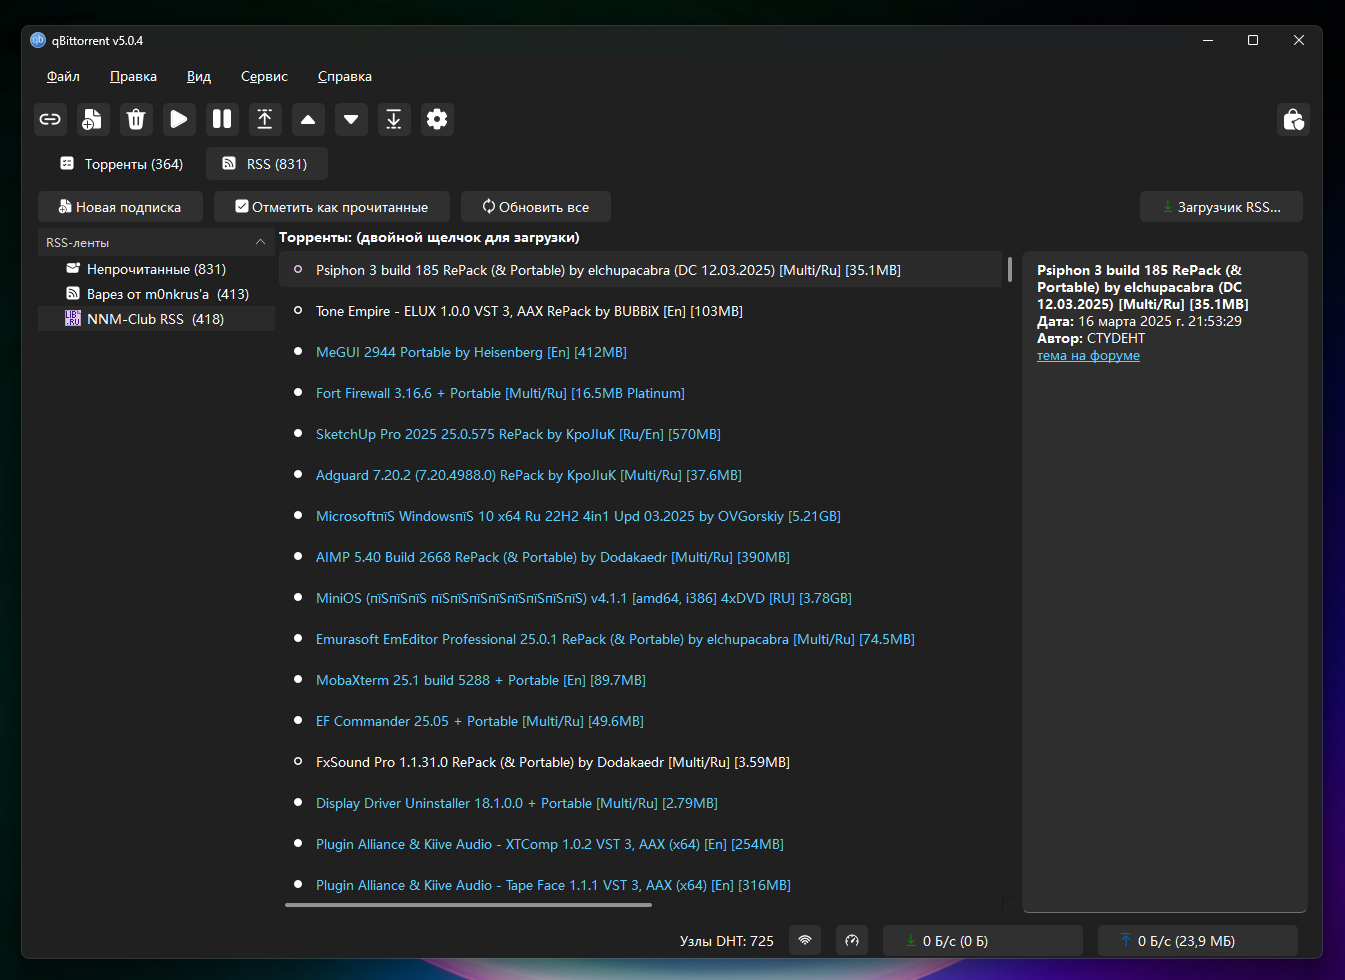The width and height of the screenshot is (1345, 980).
Task: Open the Правка menu
Action: coord(133,76)
